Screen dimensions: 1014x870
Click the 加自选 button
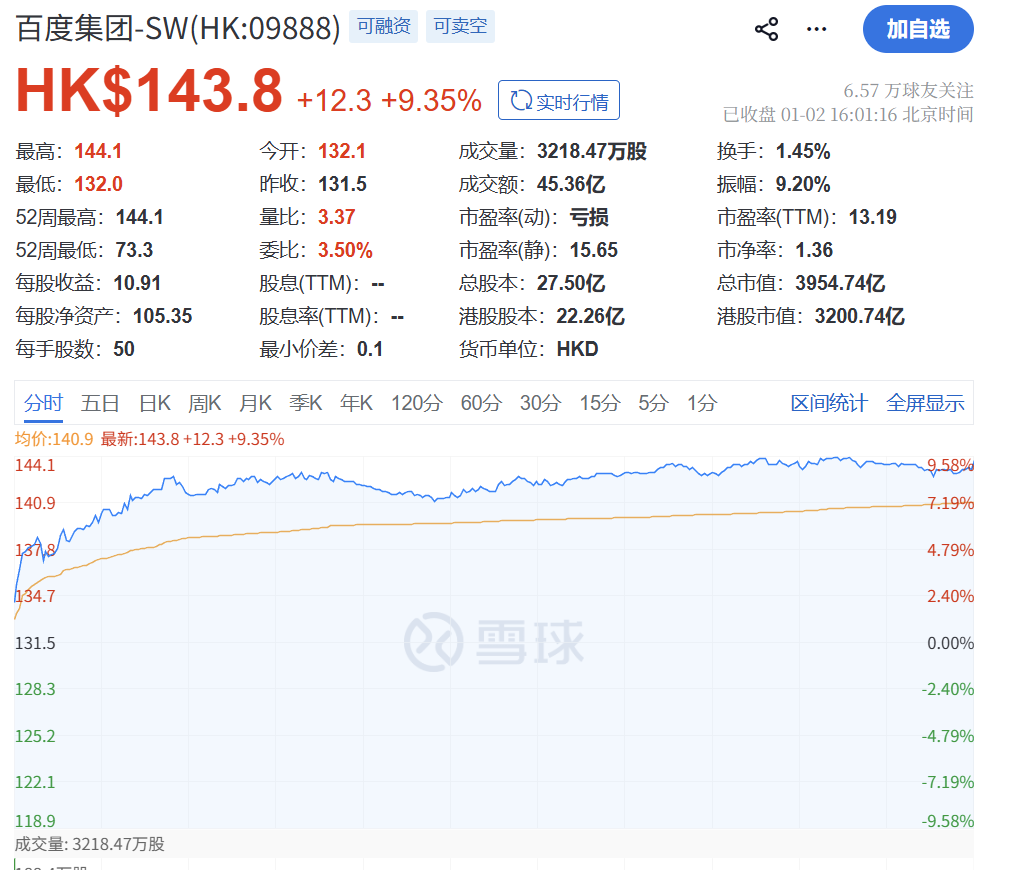(x=917, y=29)
